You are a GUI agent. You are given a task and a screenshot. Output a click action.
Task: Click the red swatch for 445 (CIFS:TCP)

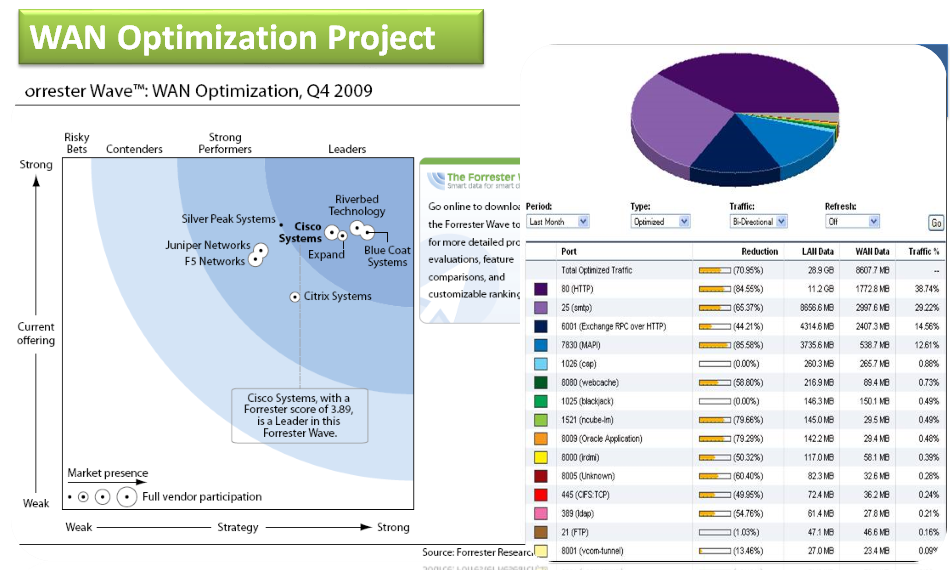pos(540,495)
